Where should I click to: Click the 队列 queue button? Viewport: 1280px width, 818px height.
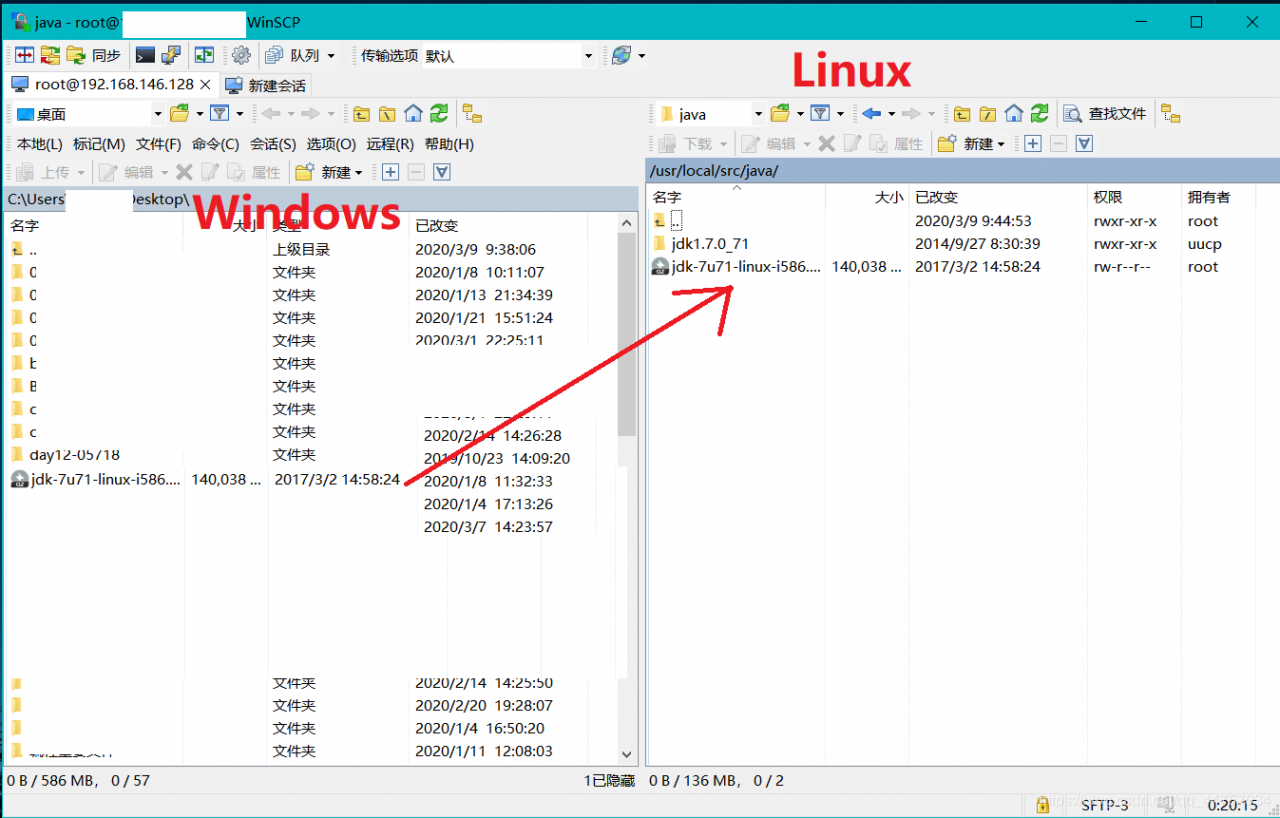[x=294, y=56]
